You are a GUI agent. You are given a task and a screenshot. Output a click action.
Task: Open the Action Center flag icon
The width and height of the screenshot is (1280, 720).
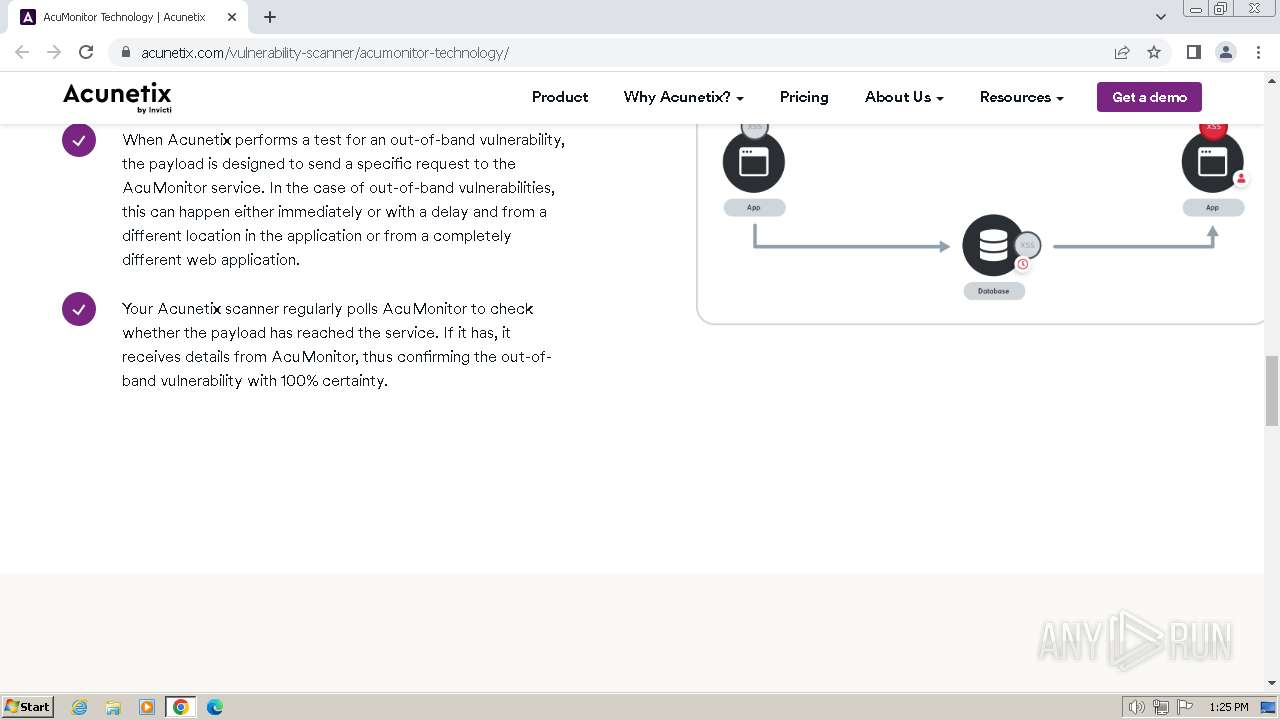1185,707
